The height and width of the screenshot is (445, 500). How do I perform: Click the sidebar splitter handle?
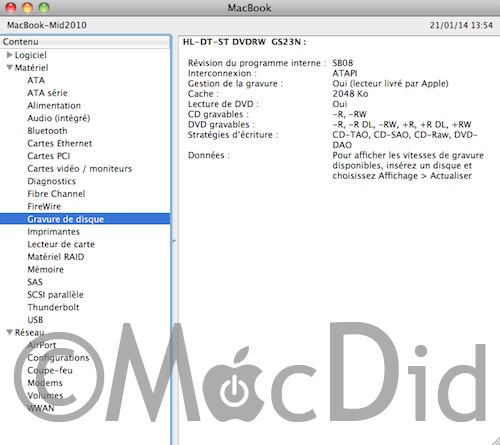[174, 240]
